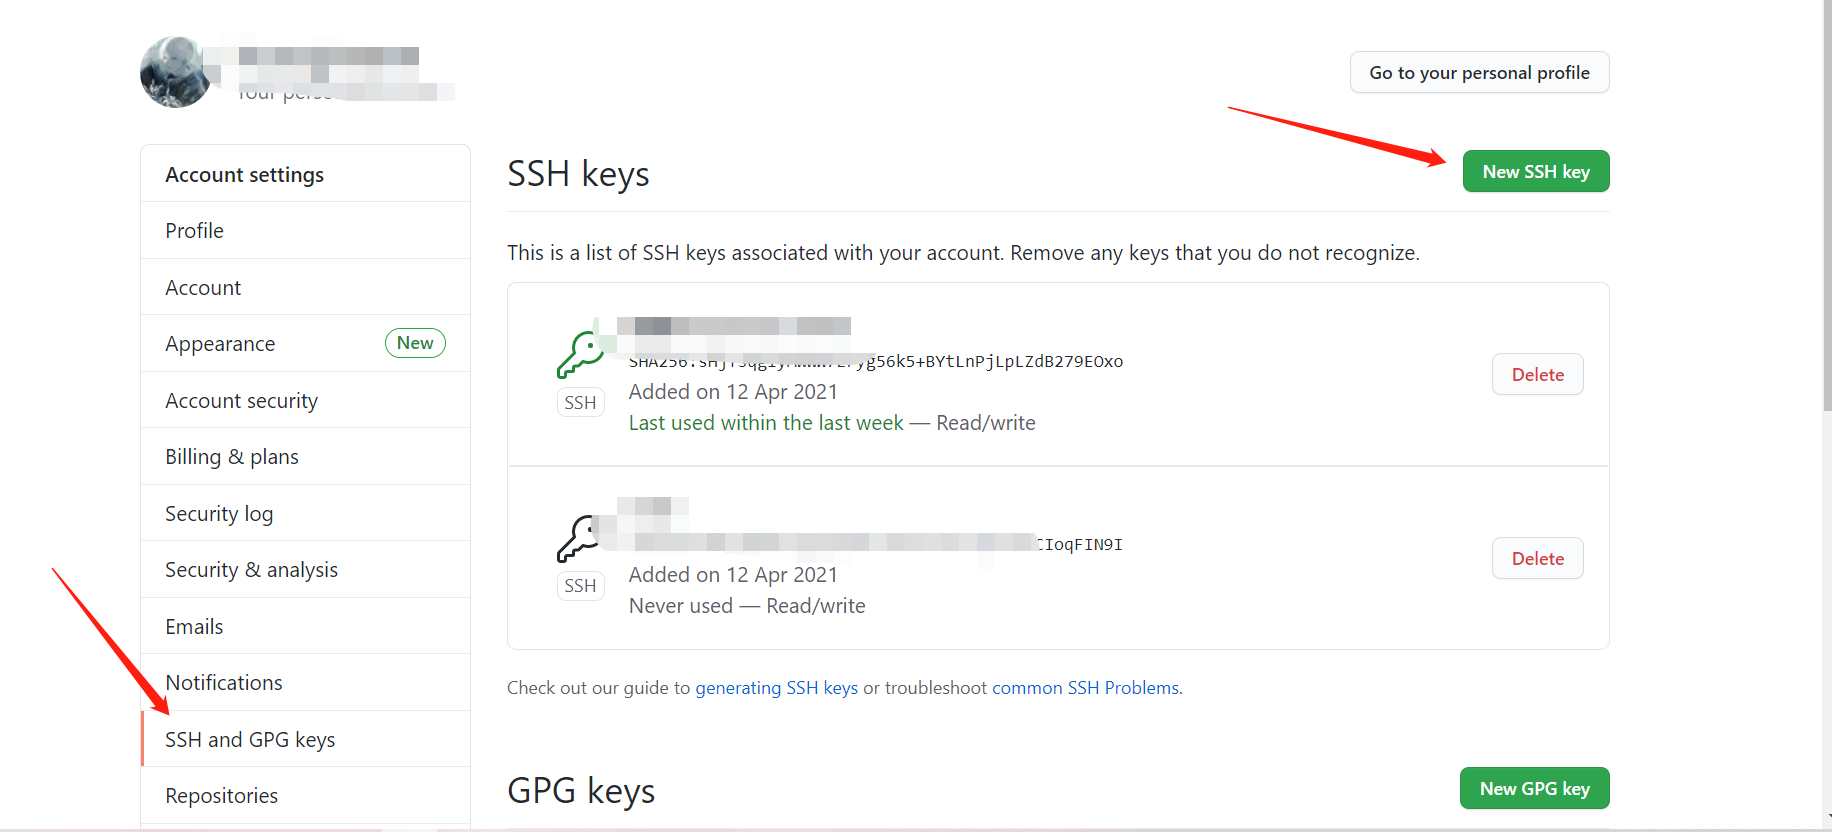Click the green New badge beside Appearance

pyautogui.click(x=415, y=343)
